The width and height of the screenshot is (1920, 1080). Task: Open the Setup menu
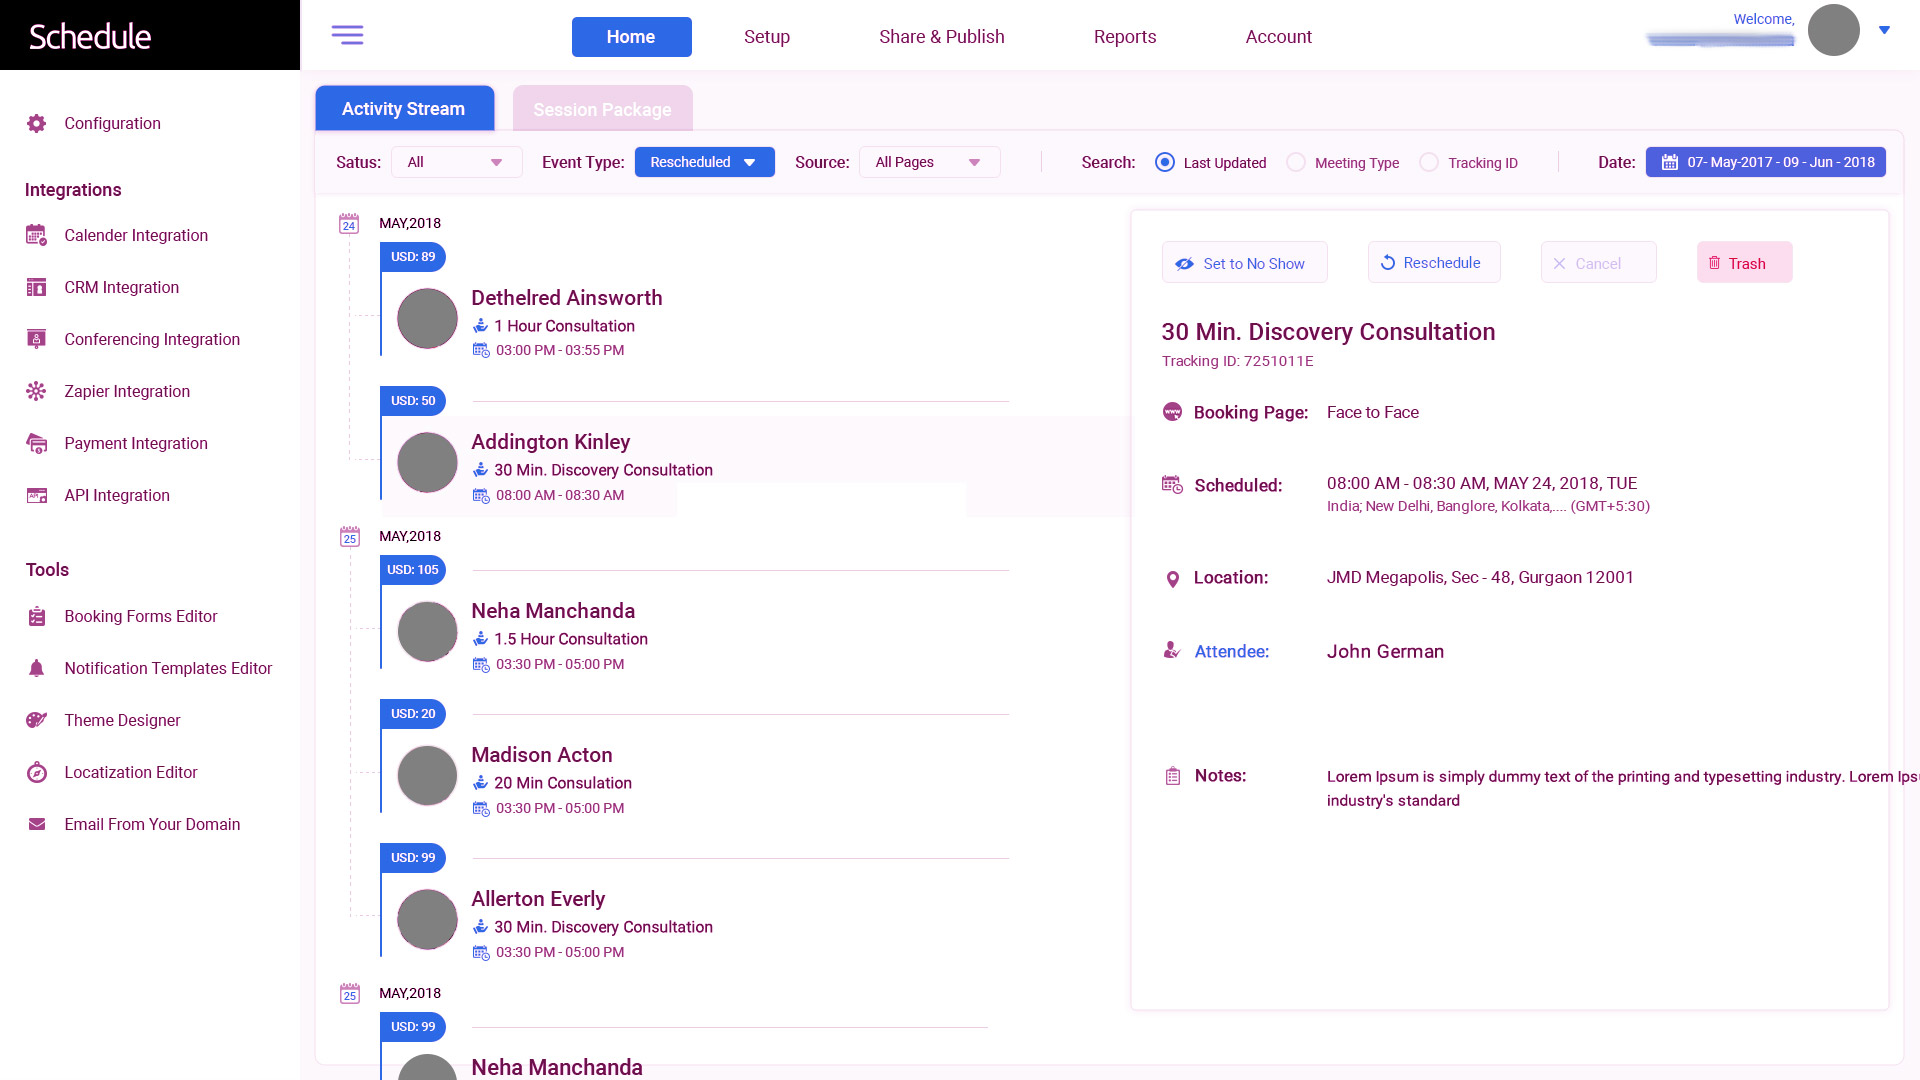pos(767,37)
